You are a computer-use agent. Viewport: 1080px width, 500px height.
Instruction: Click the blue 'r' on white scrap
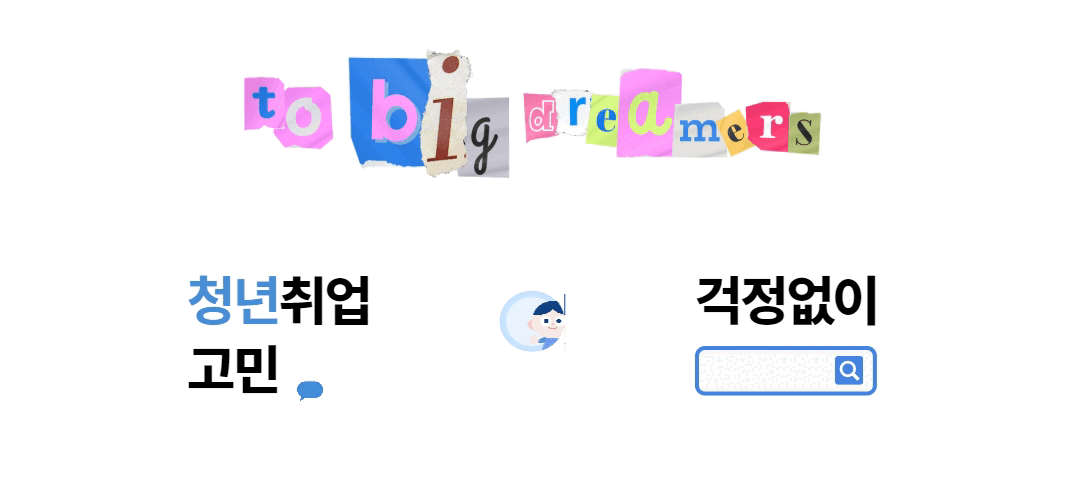point(574,112)
